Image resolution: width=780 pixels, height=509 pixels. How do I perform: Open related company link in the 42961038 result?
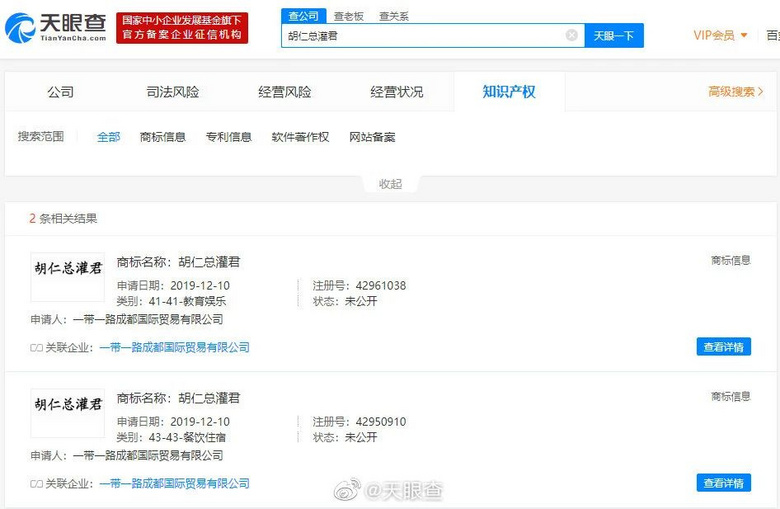click(x=175, y=347)
